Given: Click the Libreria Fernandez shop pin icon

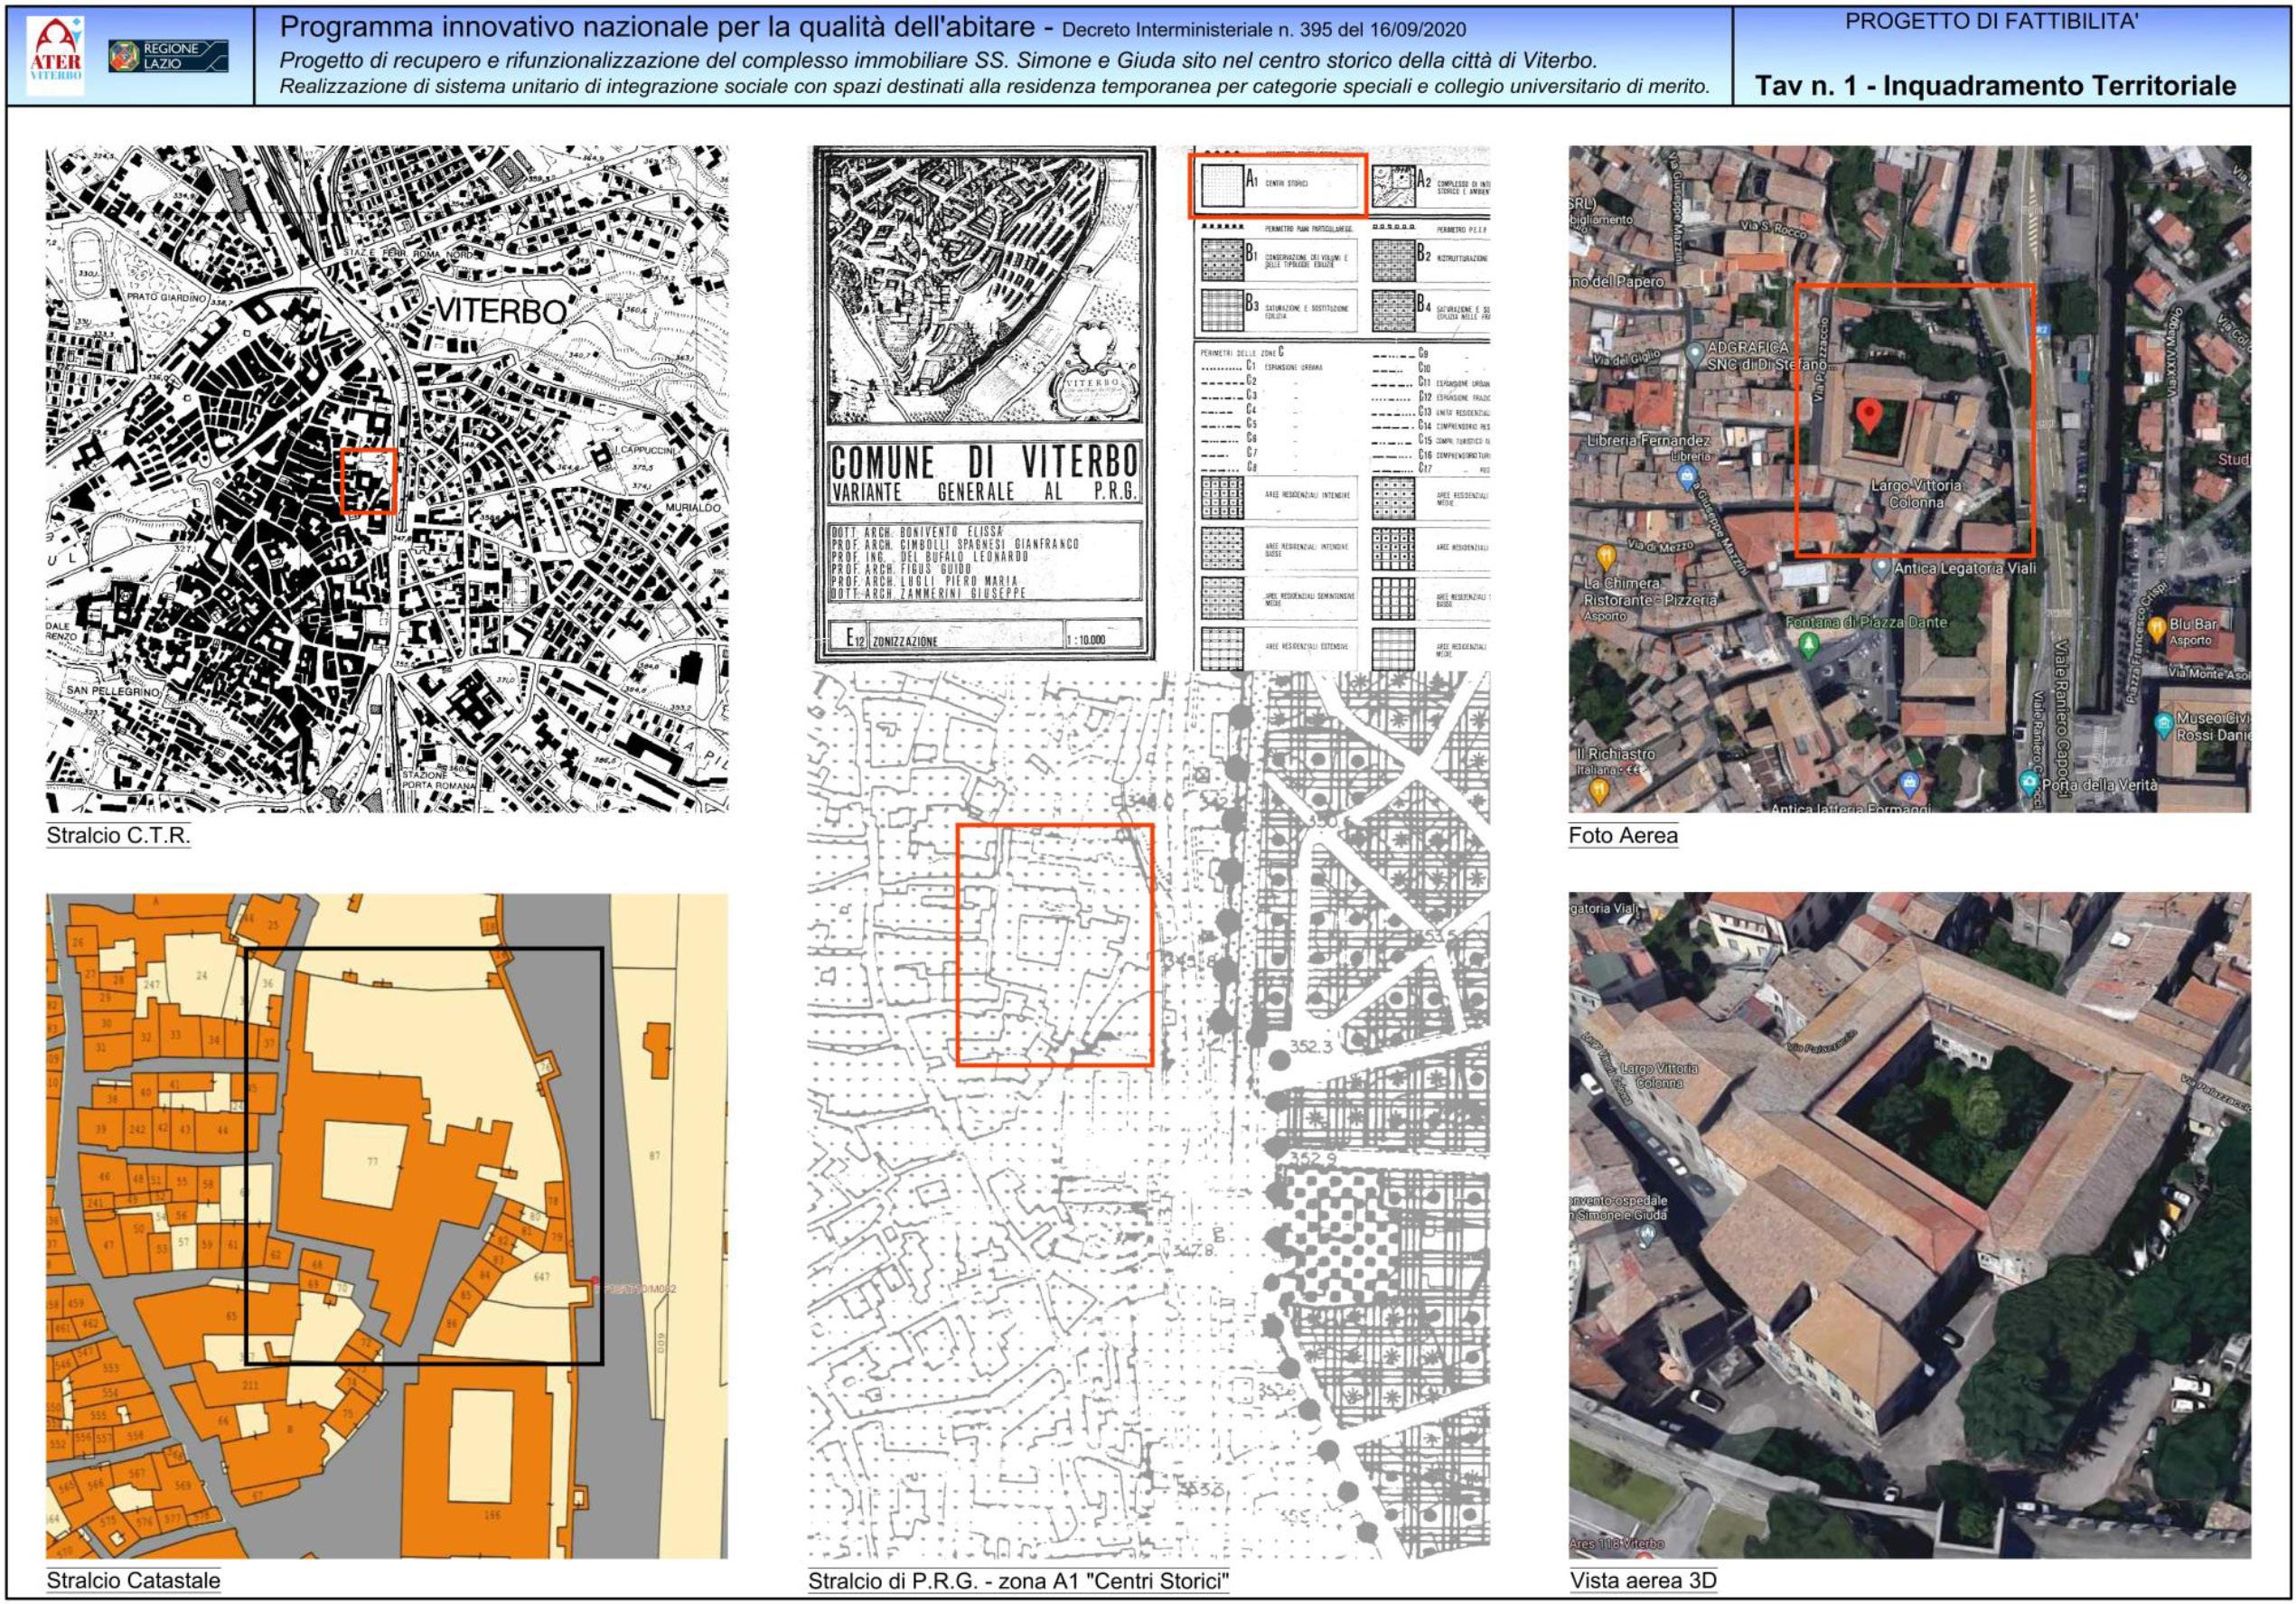Looking at the screenshot, I should [x=1687, y=478].
